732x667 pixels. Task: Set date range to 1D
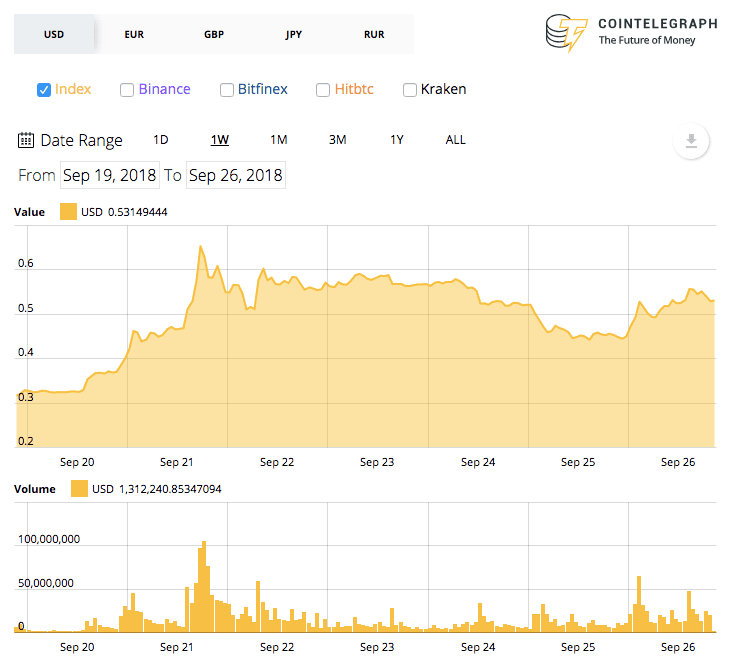pyautogui.click(x=161, y=140)
